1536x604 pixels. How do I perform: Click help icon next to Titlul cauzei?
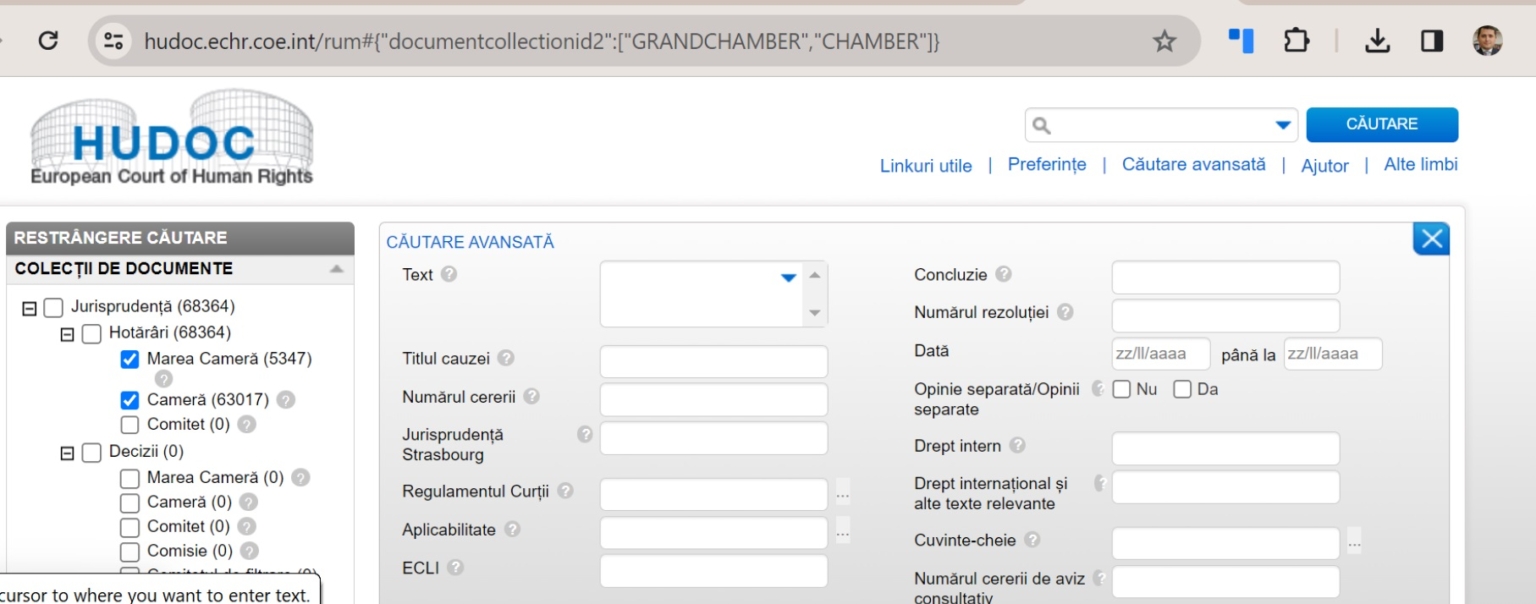pyautogui.click(x=506, y=358)
